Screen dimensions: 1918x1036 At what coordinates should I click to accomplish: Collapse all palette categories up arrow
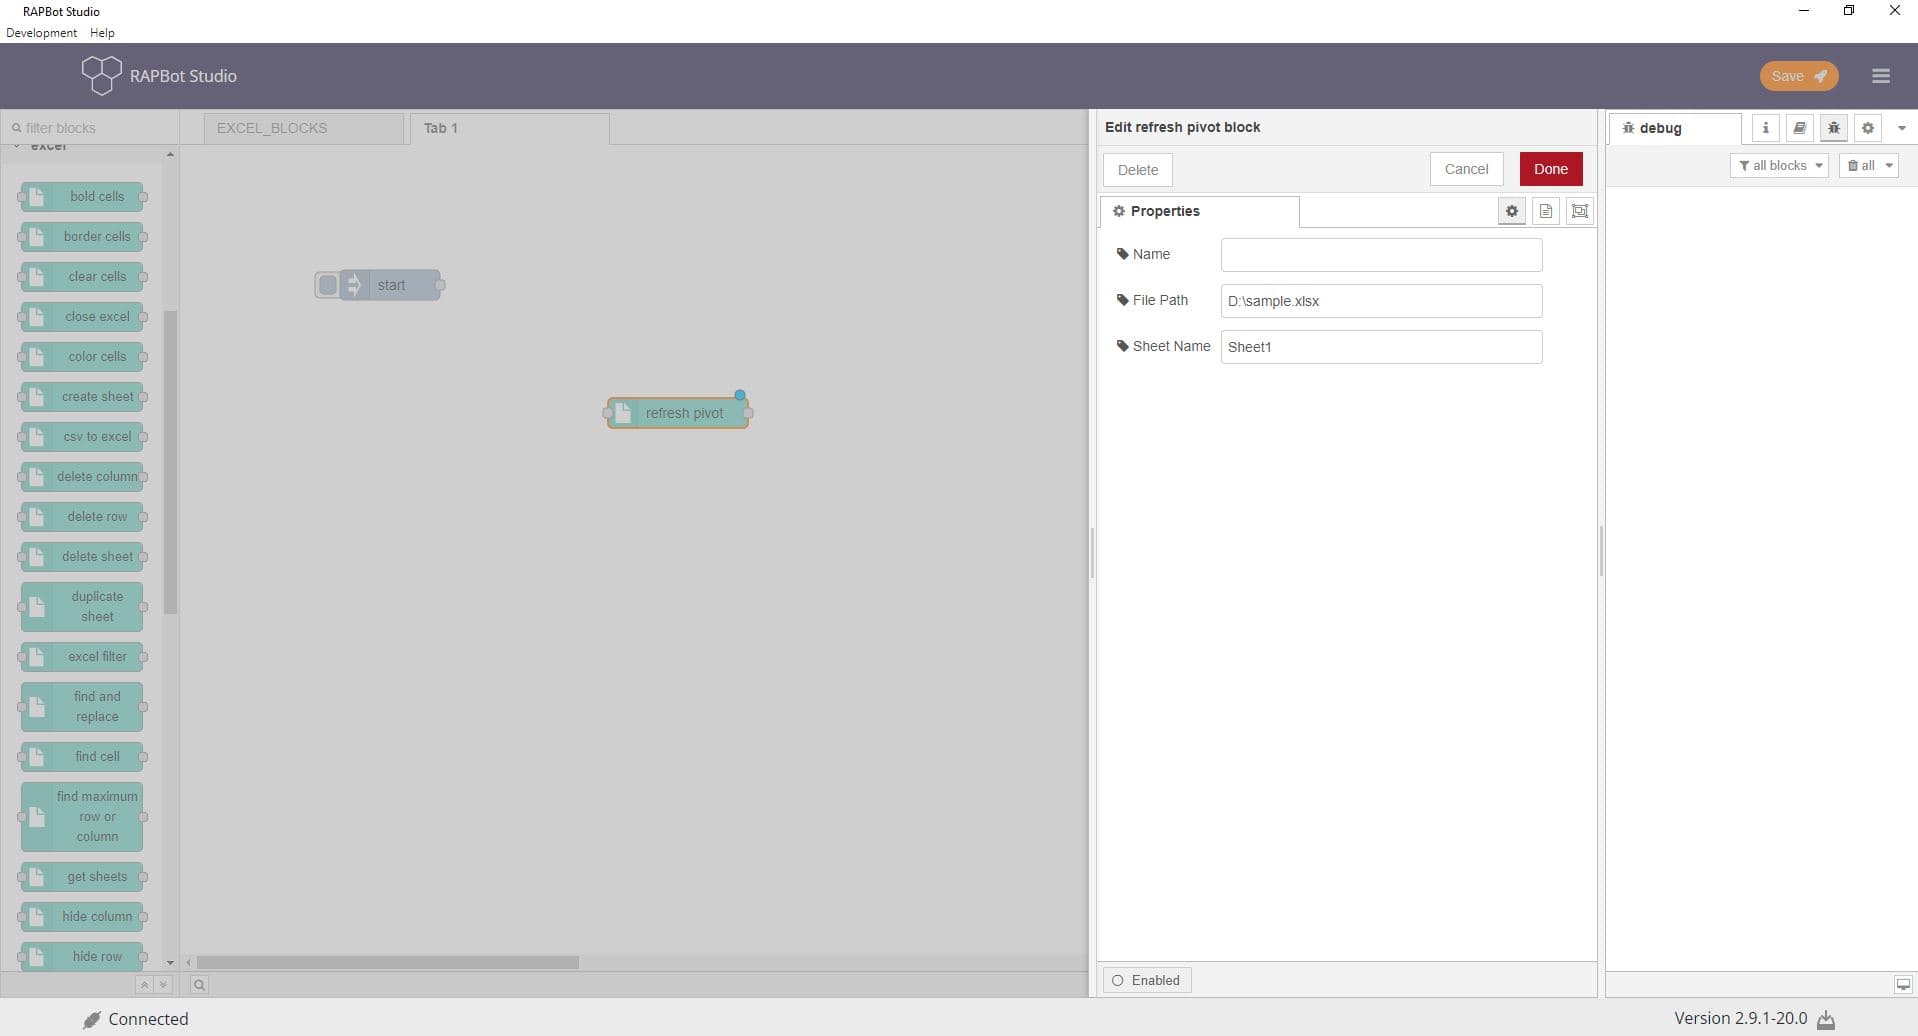click(144, 985)
